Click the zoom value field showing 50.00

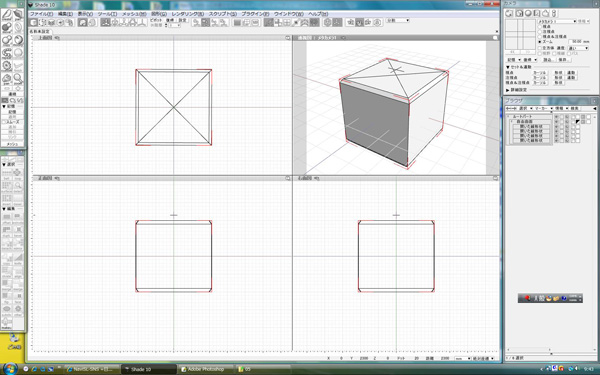[x=575, y=42]
